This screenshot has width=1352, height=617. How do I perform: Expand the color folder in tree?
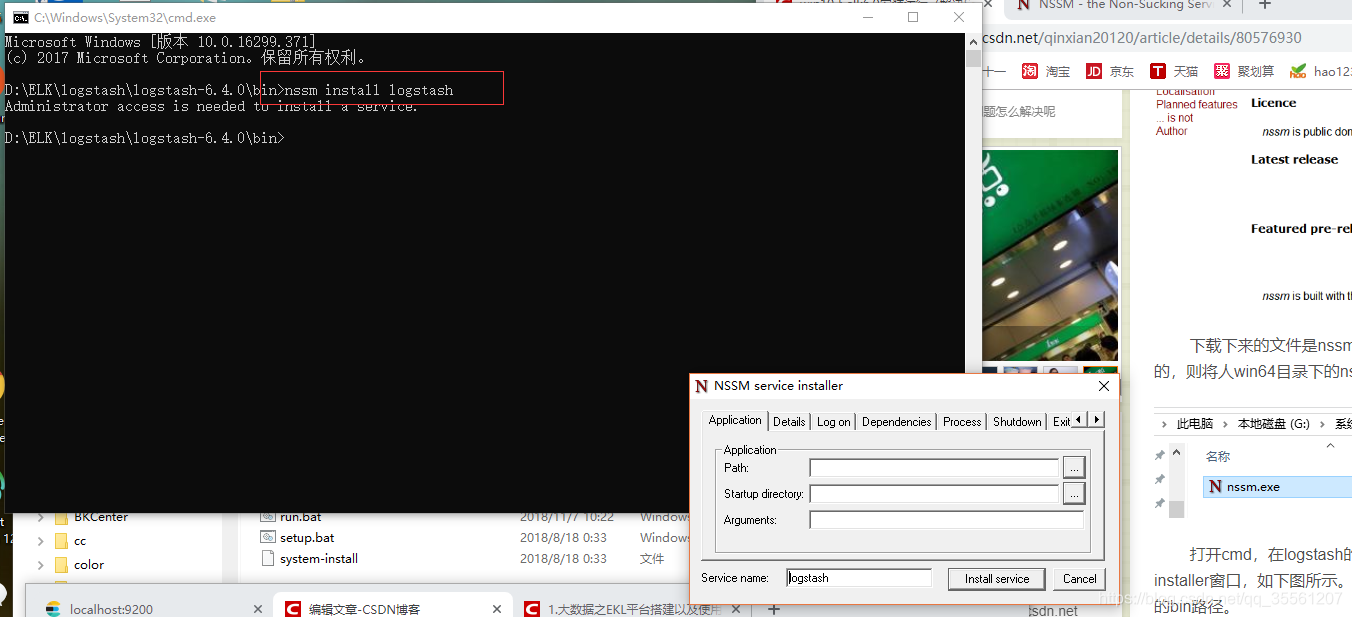pyautogui.click(x=40, y=565)
